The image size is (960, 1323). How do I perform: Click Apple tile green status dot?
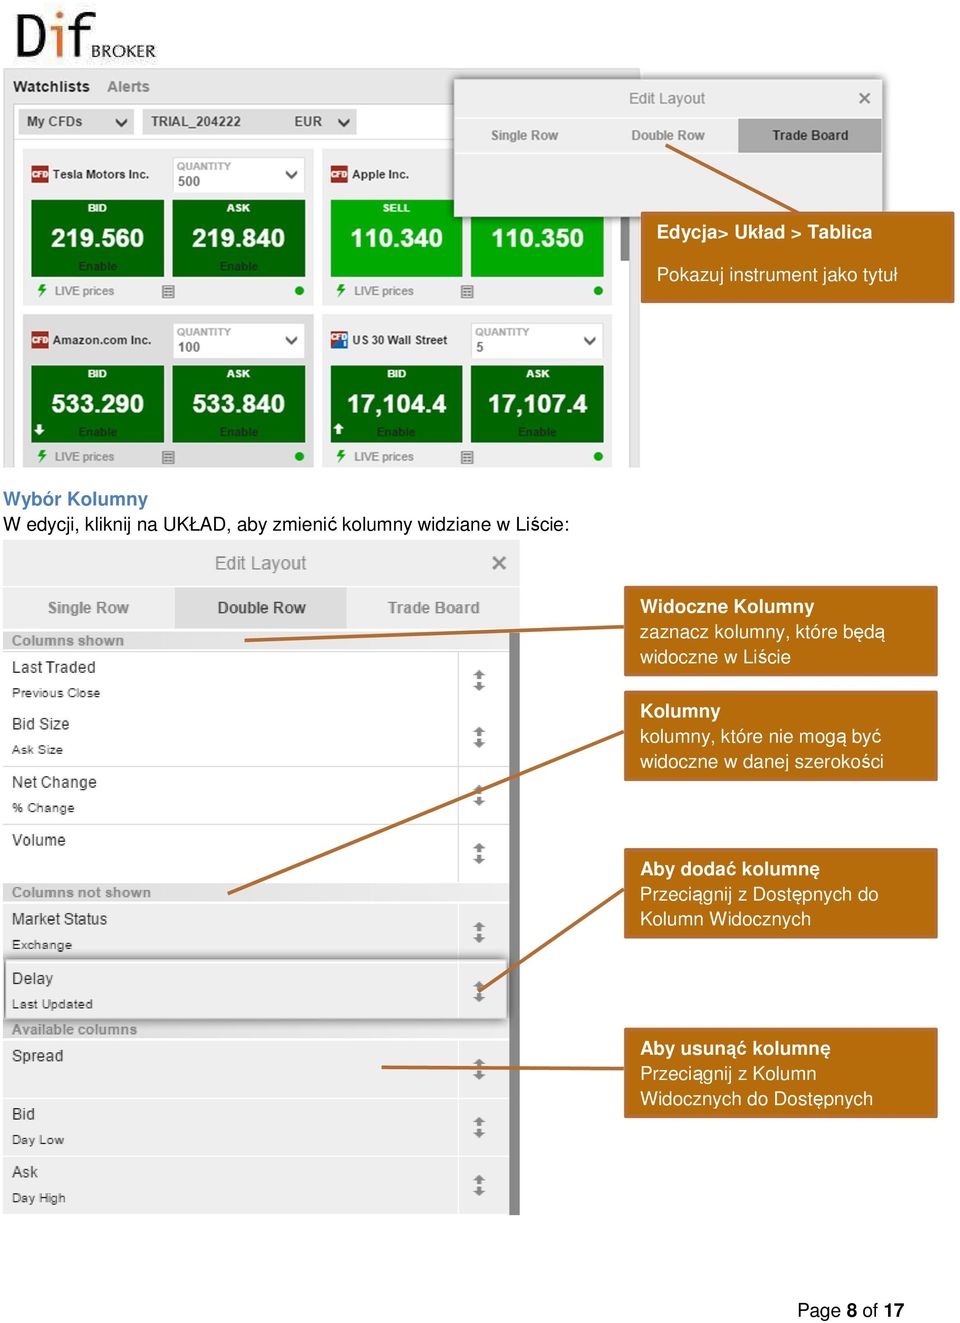pyautogui.click(x=598, y=291)
